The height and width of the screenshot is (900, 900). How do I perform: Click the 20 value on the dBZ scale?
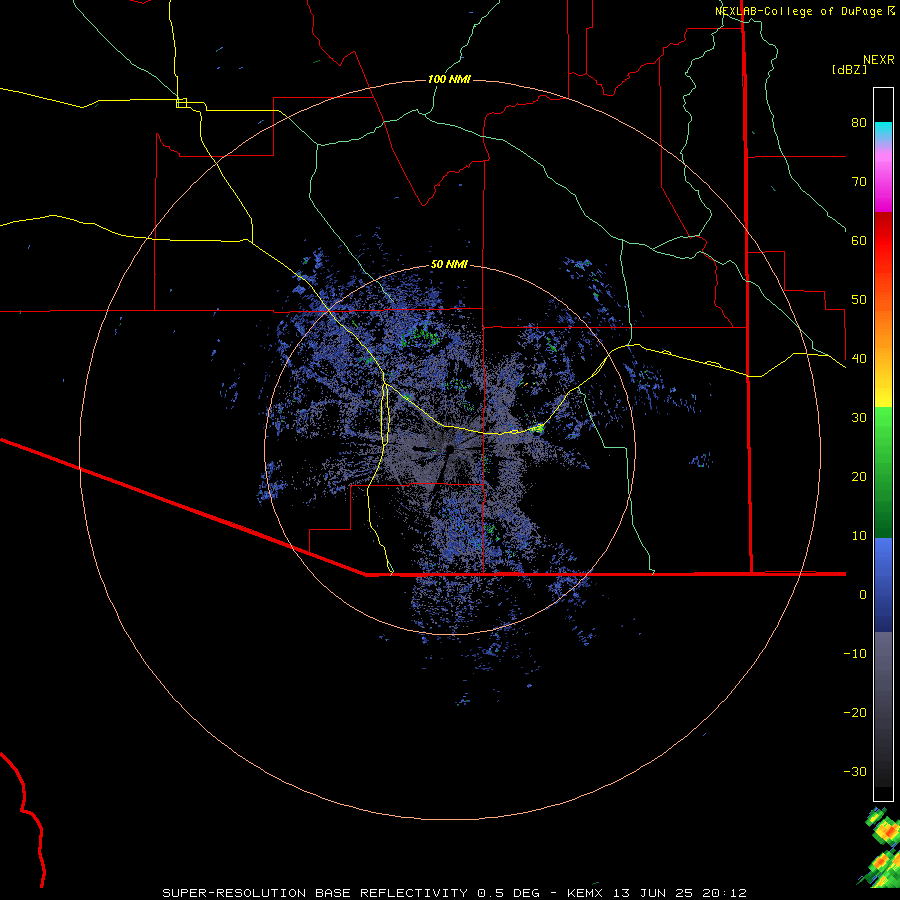pyautogui.click(x=859, y=476)
